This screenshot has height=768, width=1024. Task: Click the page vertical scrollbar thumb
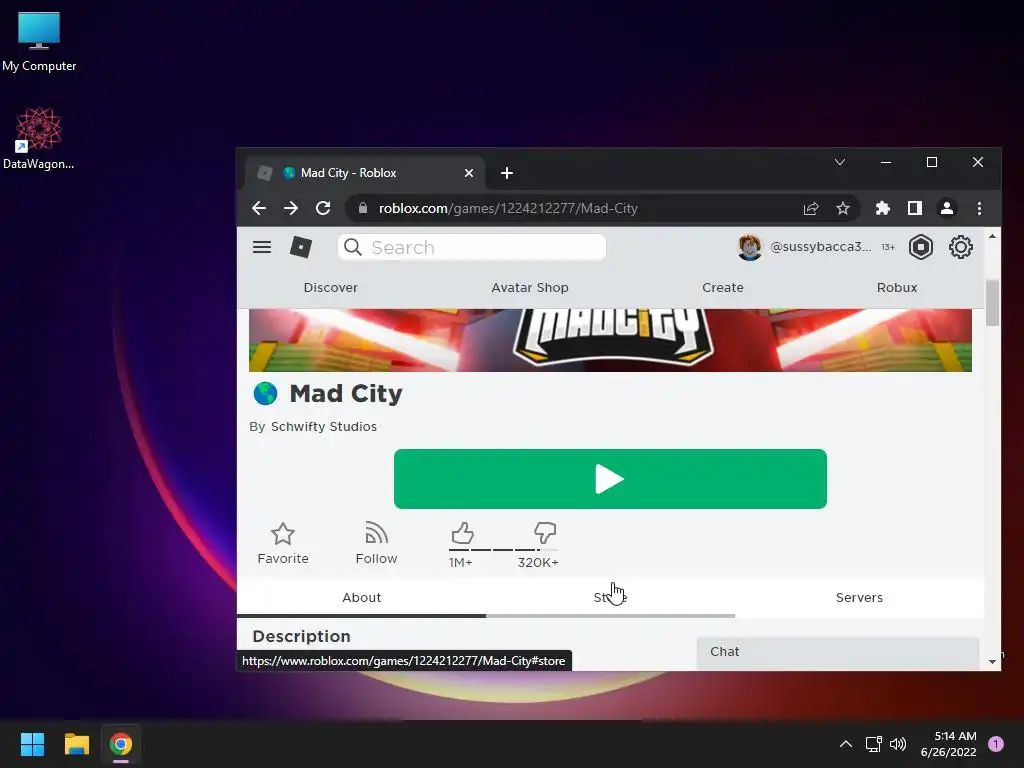coord(992,302)
